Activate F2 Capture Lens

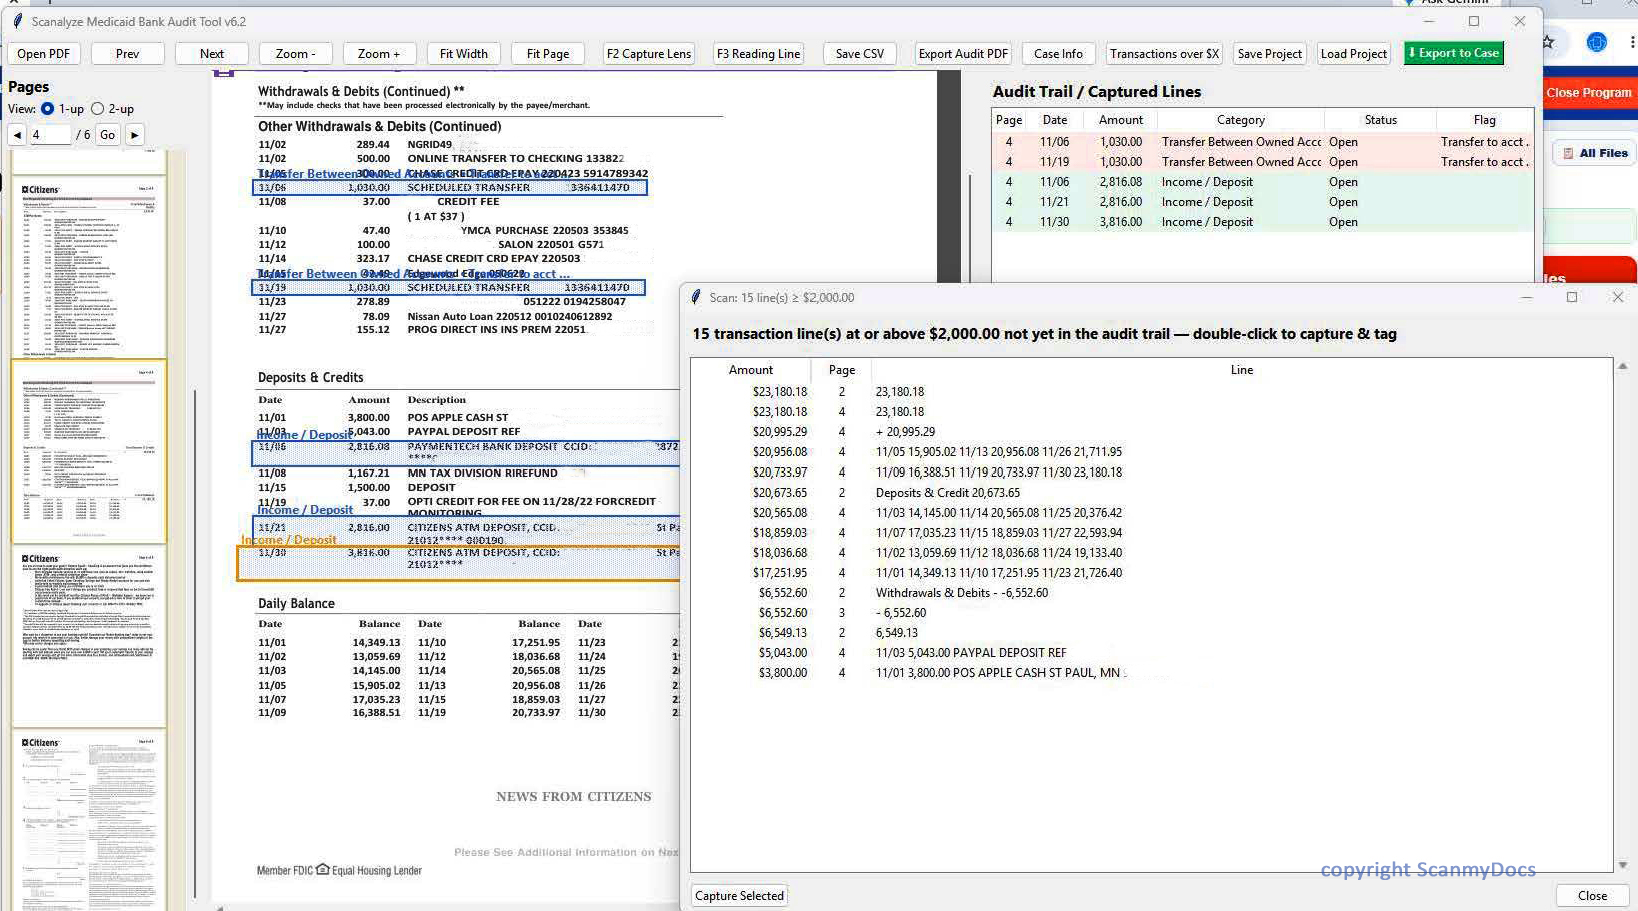649,54
